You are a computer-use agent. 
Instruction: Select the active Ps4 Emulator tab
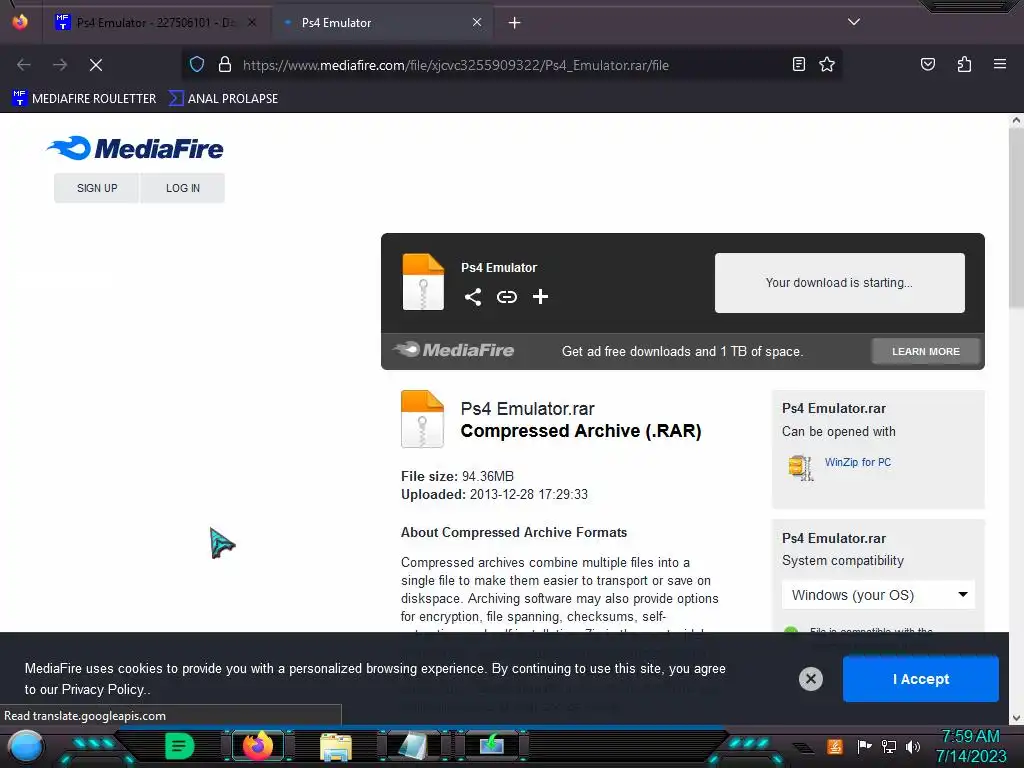pyautogui.click(x=382, y=23)
